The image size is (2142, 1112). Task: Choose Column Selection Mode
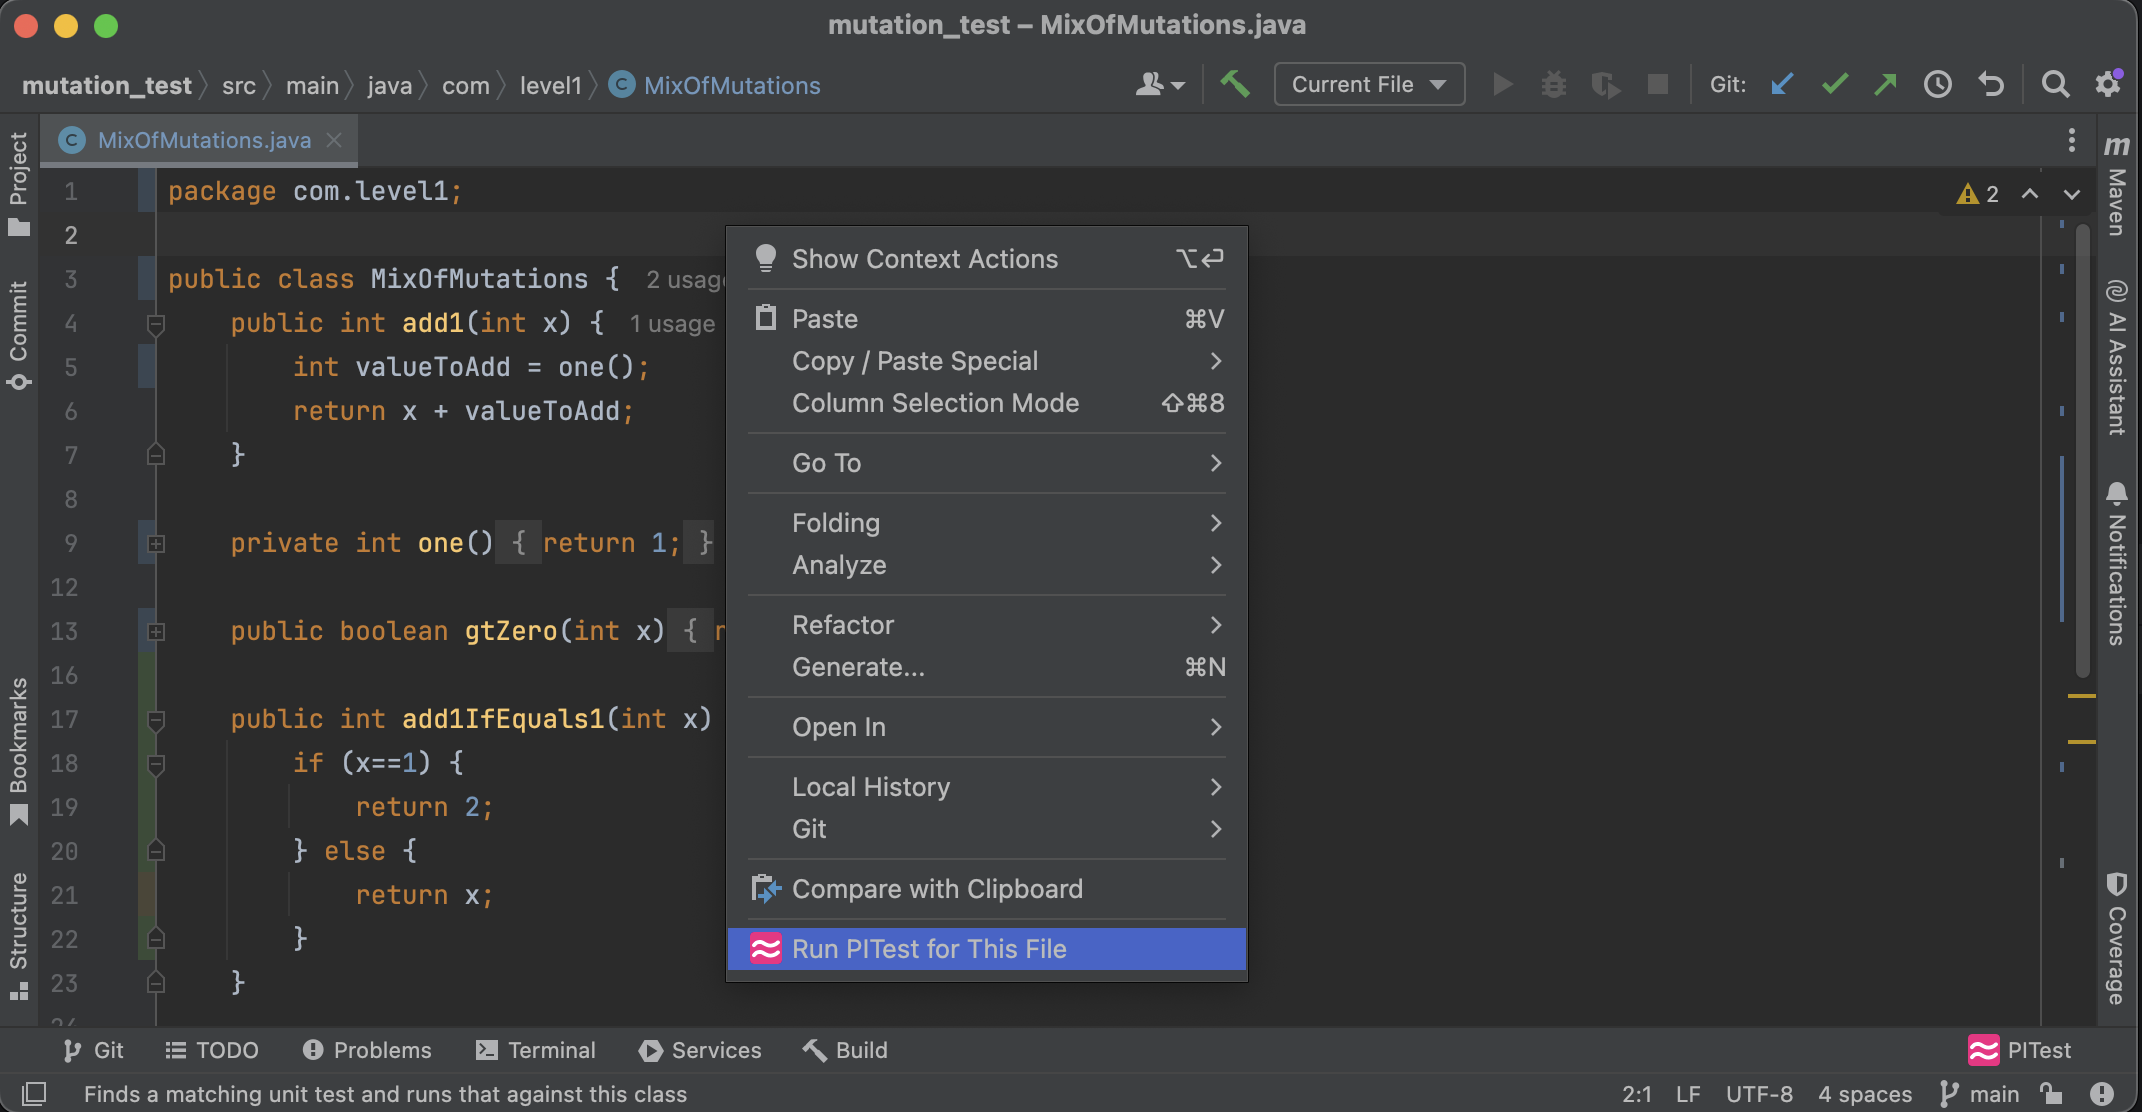(x=987, y=403)
